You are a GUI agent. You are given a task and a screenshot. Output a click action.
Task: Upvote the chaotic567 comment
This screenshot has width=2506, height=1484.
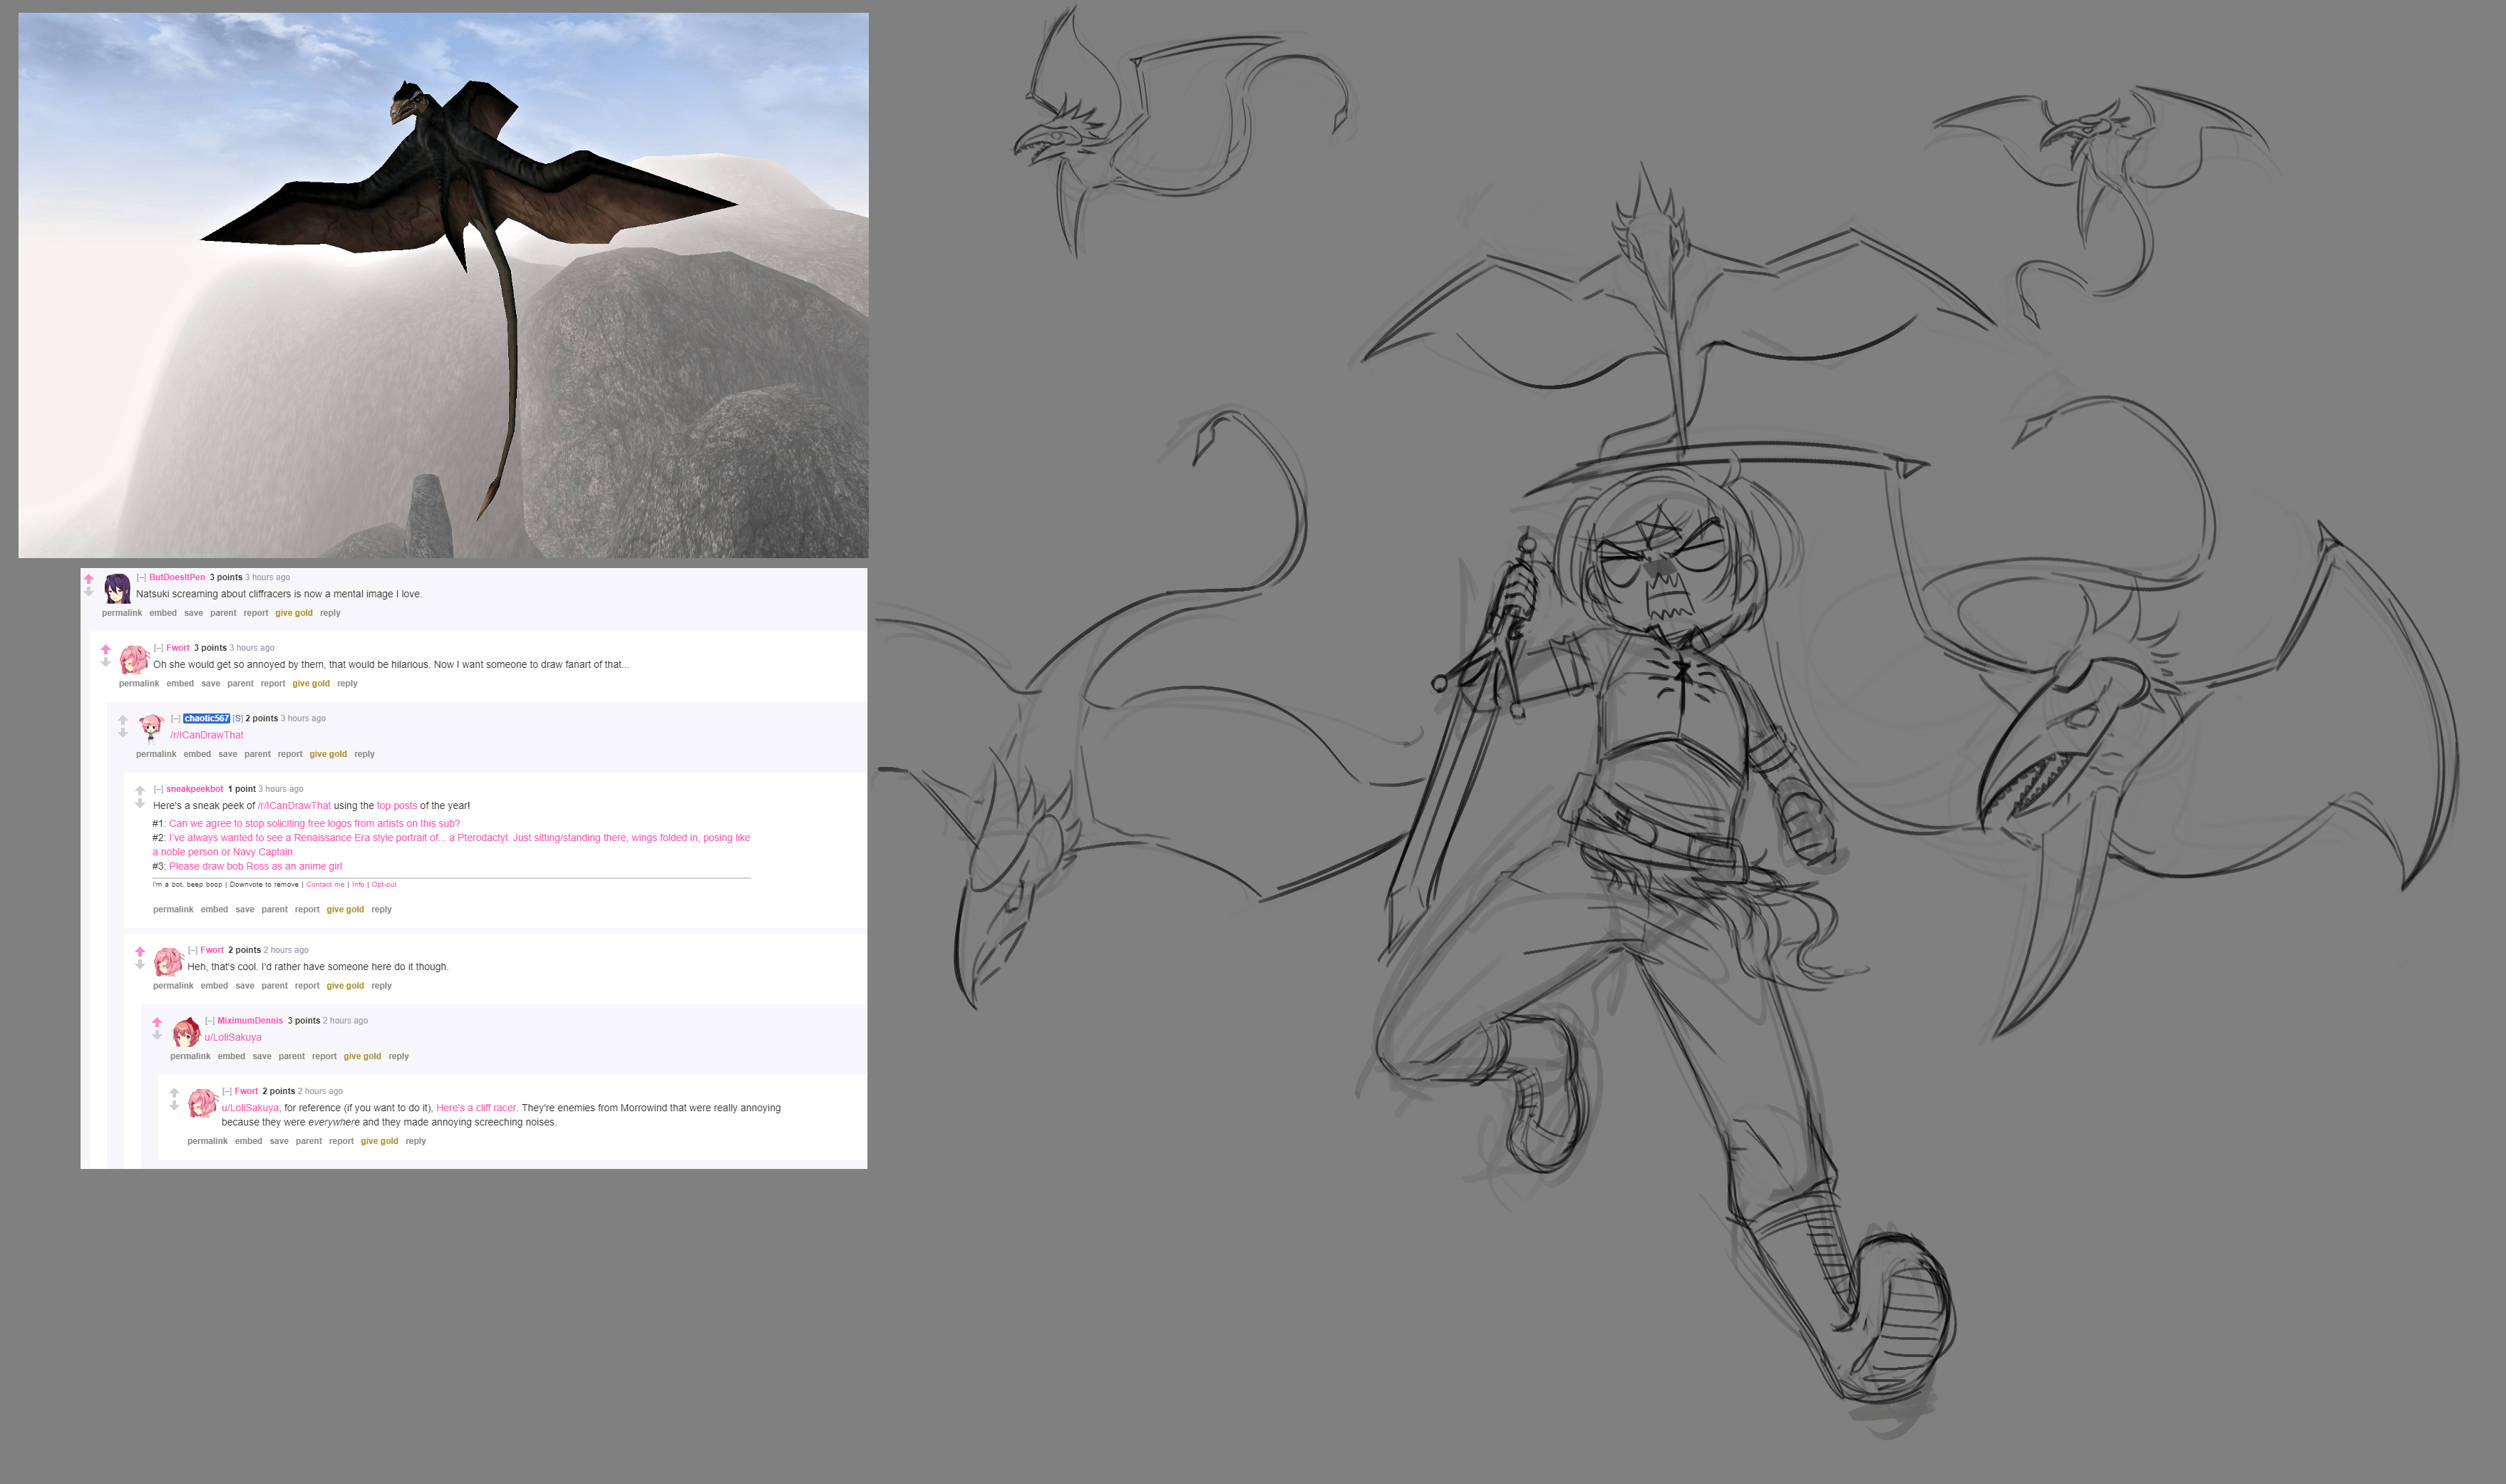[123, 720]
